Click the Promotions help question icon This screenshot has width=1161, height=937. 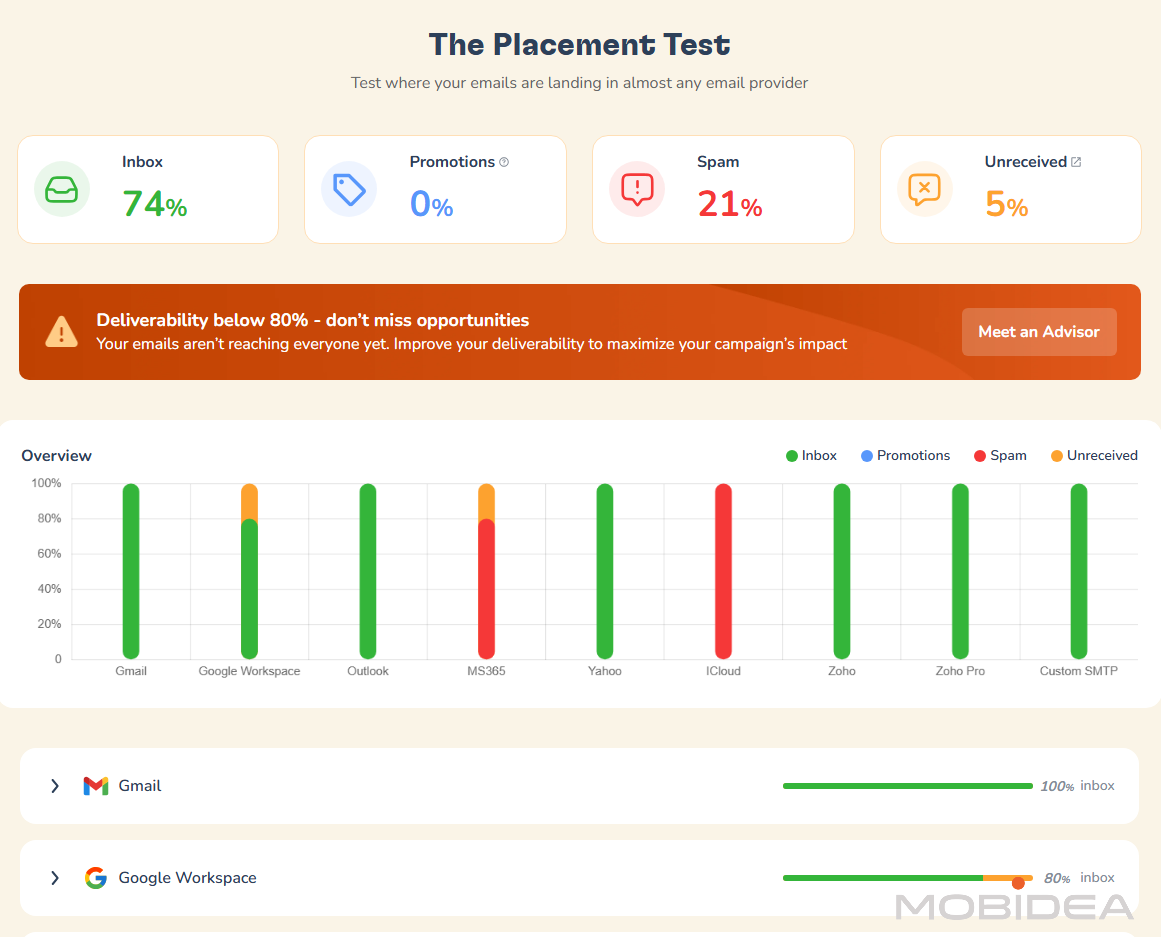point(504,162)
